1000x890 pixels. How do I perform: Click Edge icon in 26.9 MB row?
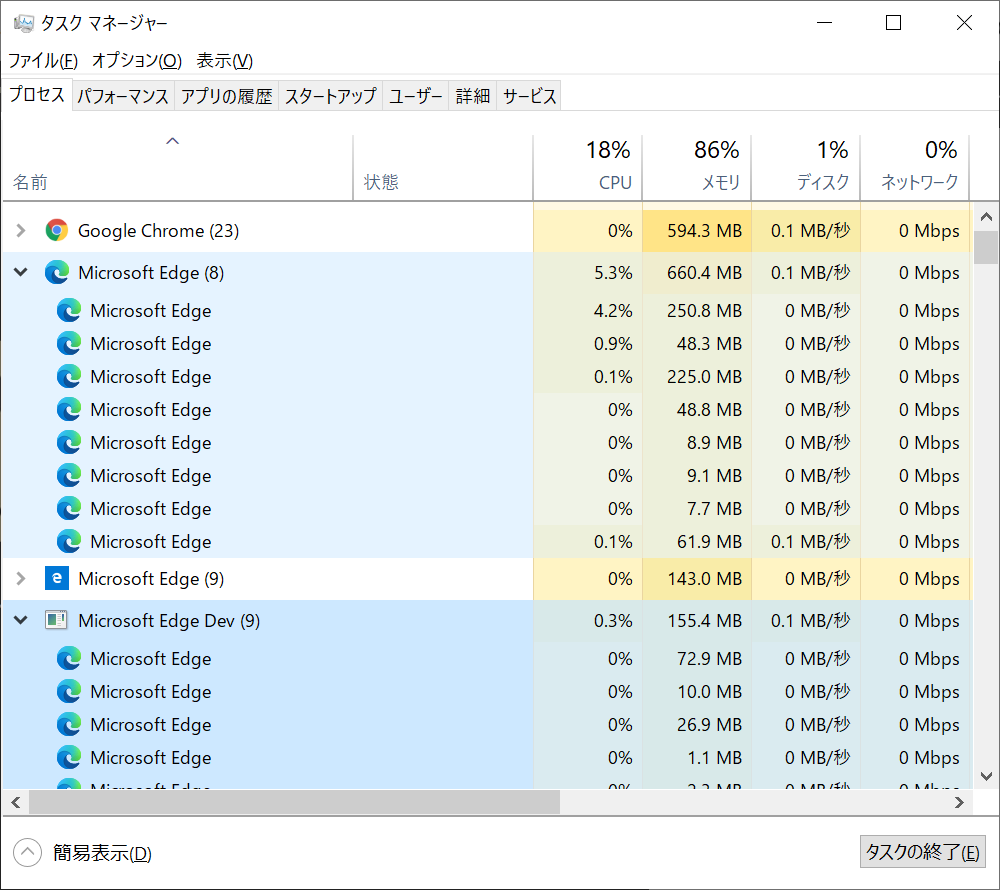[69, 725]
